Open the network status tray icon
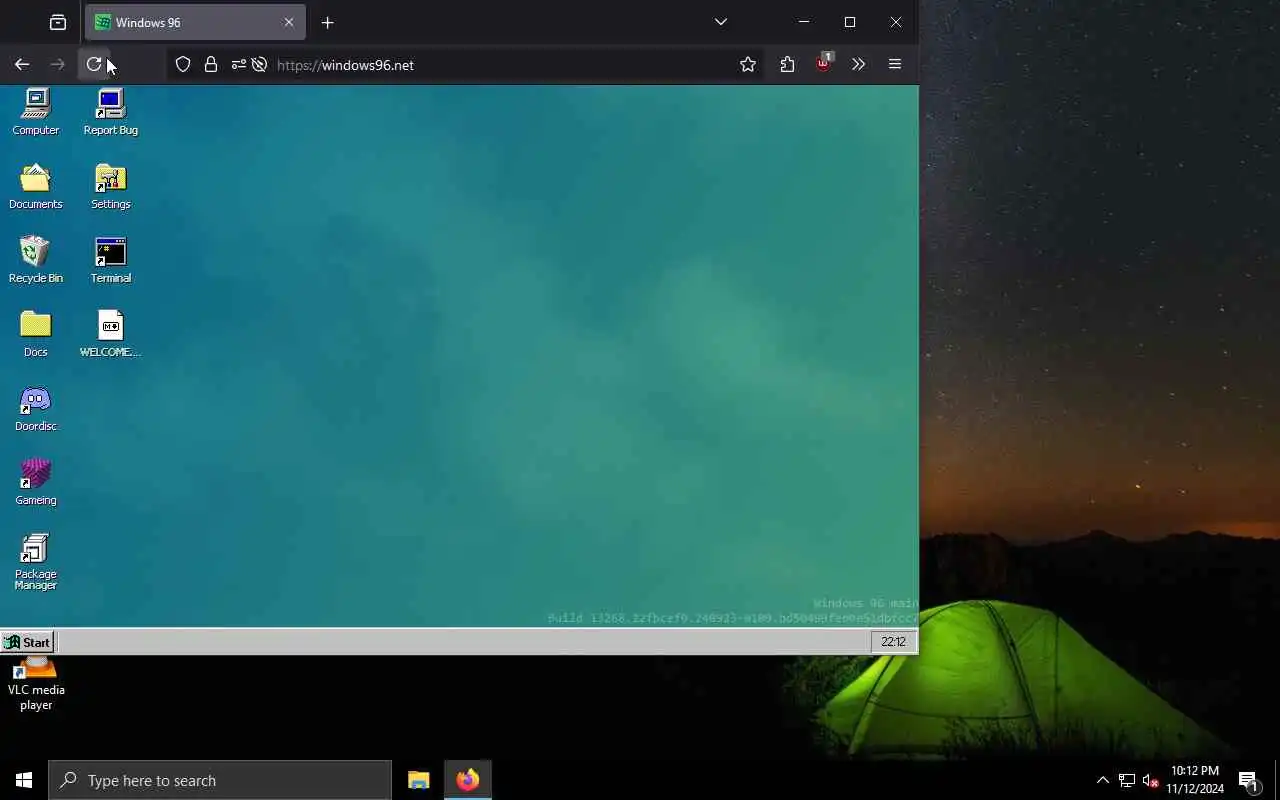 click(x=1127, y=780)
